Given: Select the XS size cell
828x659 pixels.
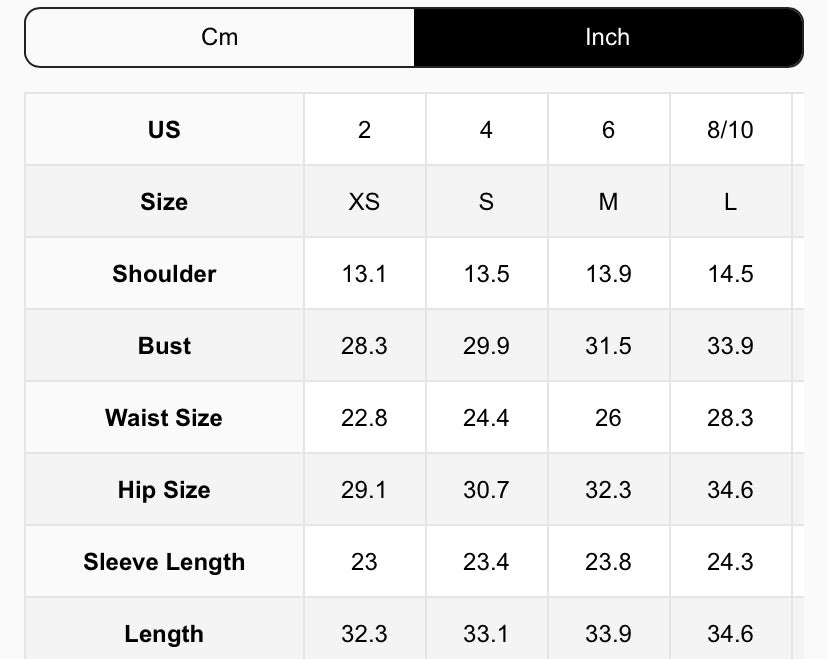Looking at the screenshot, I should (x=364, y=202).
